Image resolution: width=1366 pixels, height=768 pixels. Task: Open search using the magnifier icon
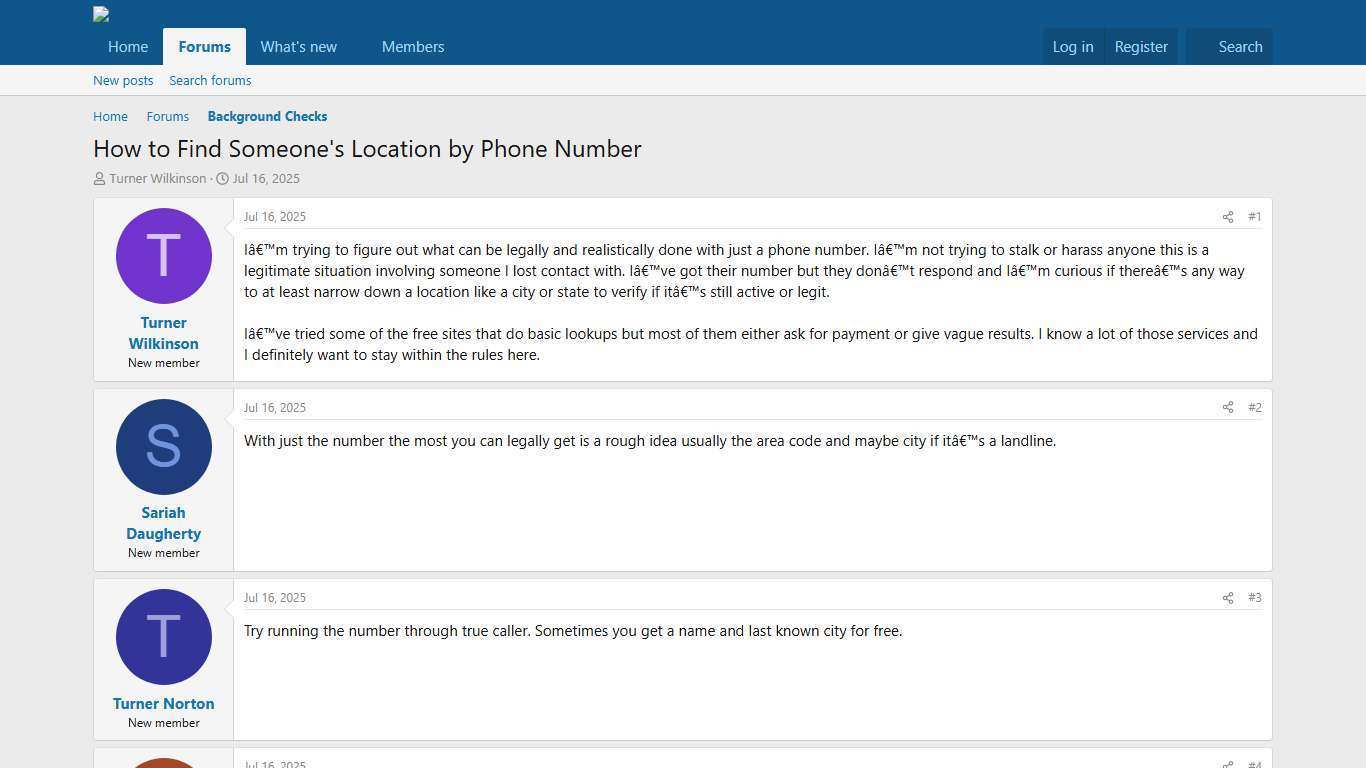(1240, 46)
